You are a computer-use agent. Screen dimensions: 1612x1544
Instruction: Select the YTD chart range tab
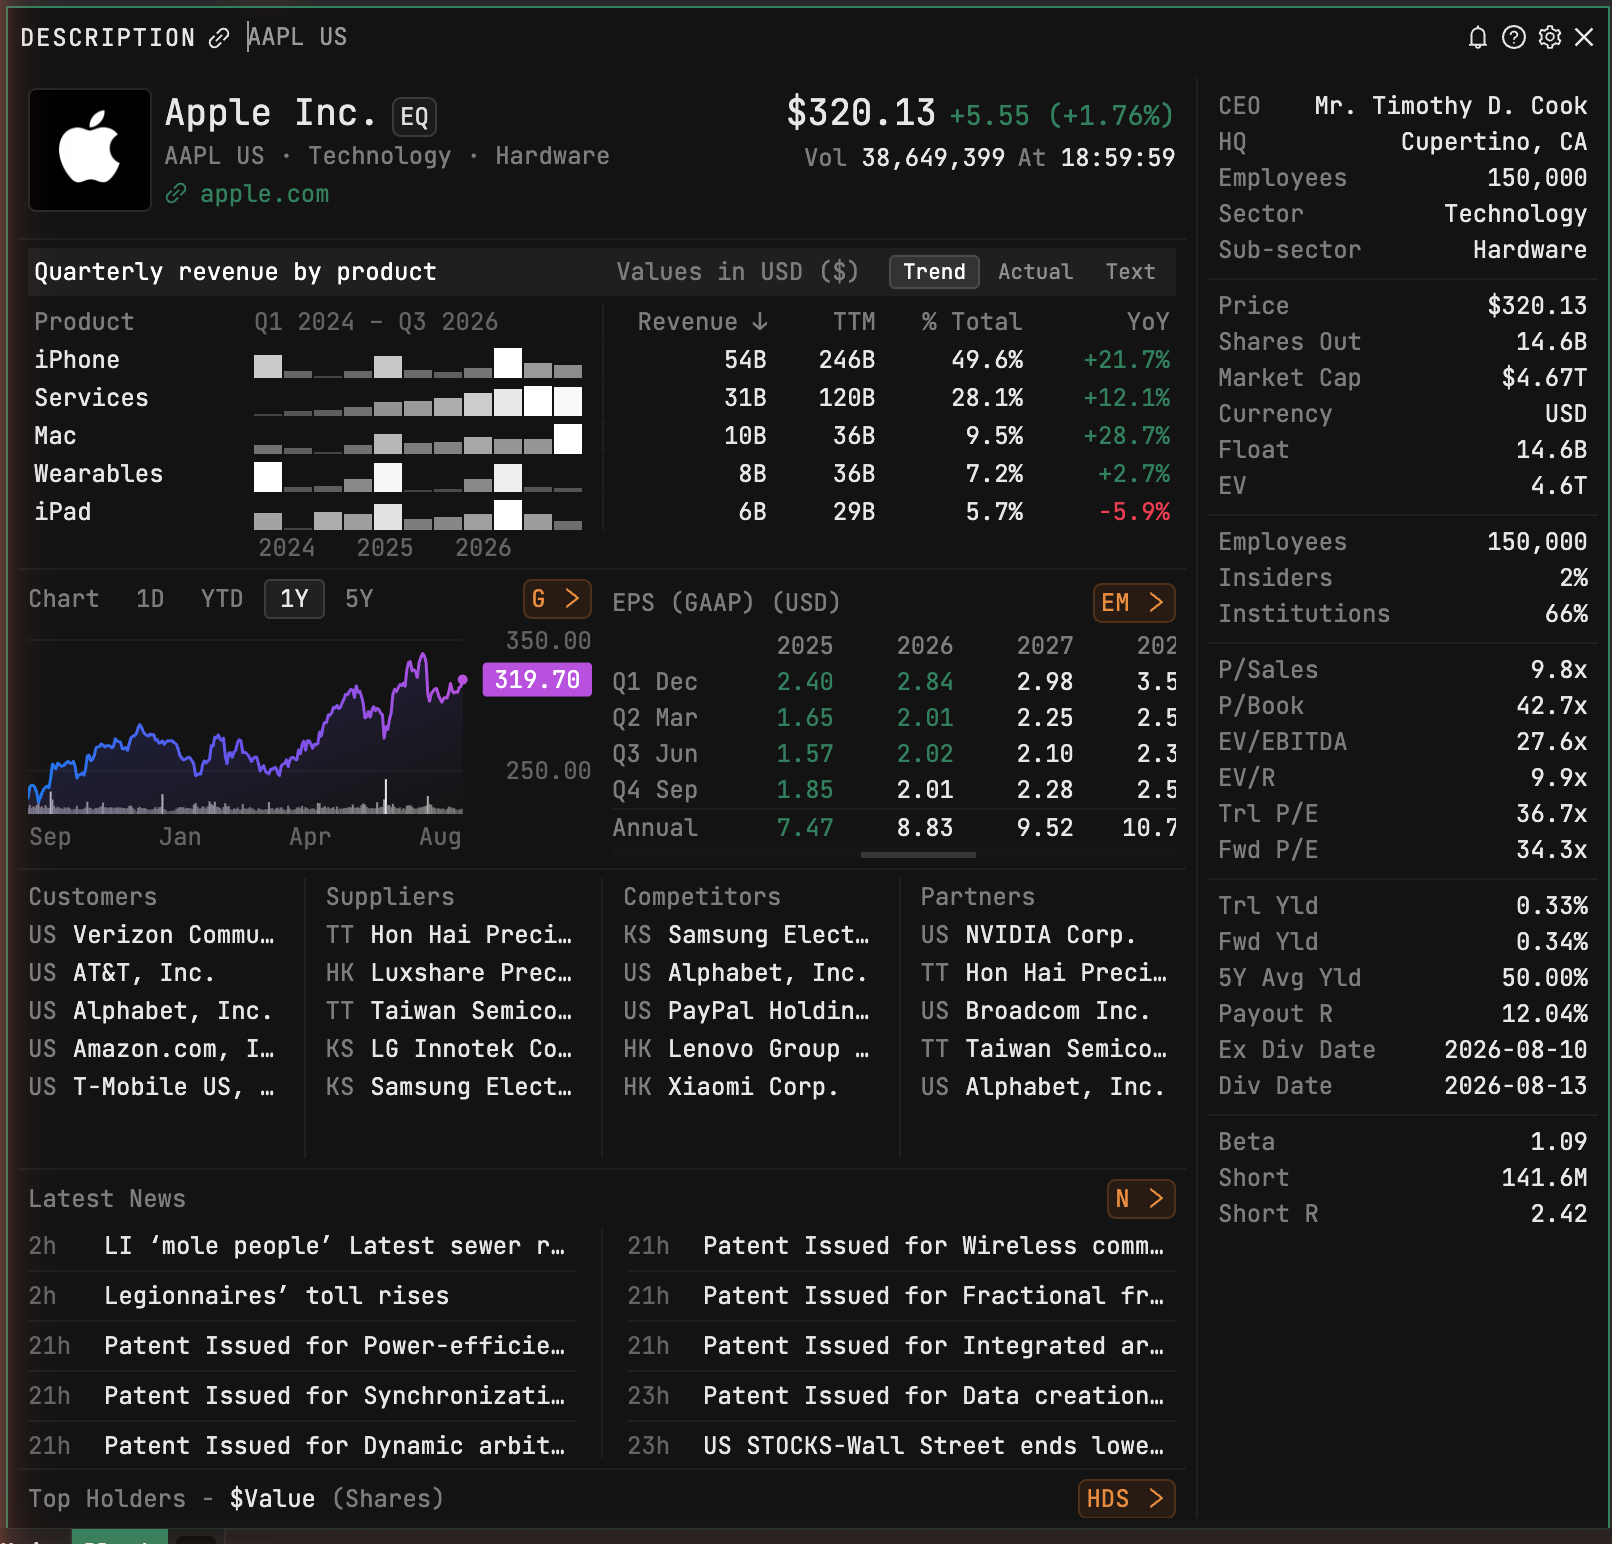coord(222,599)
